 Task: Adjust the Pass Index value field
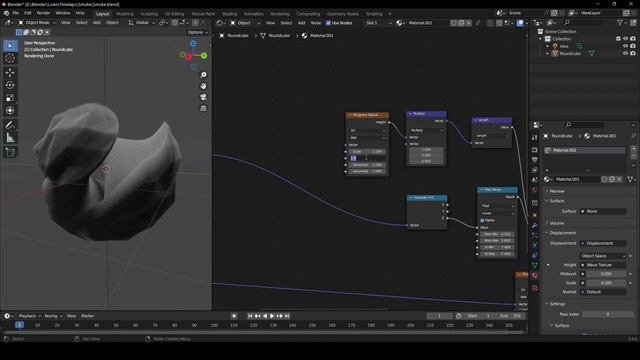coord(607,314)
